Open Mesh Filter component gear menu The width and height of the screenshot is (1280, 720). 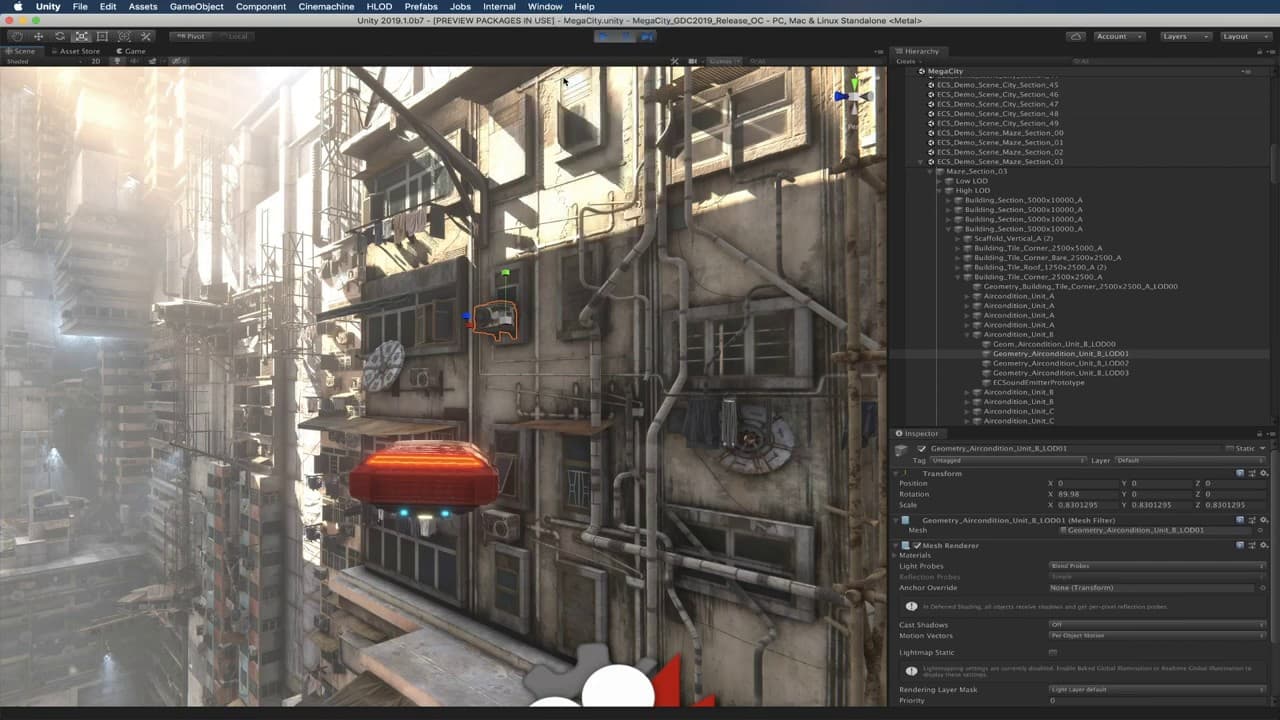(x=1264, y=520)
